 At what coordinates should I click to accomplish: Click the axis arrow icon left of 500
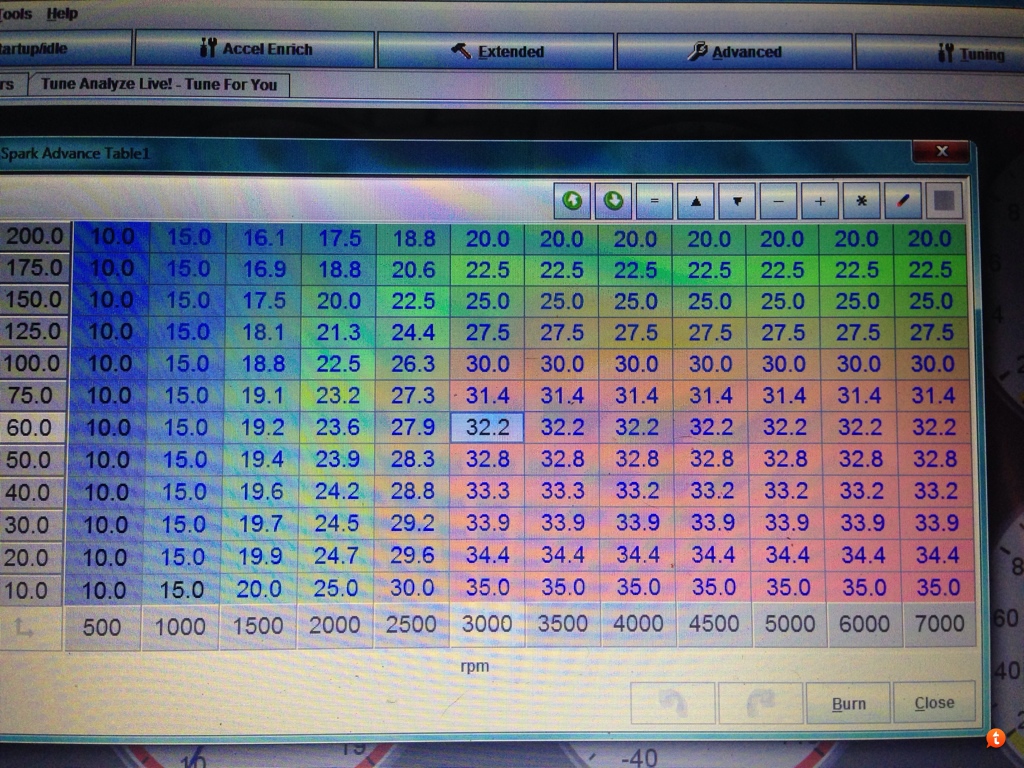pos(25,628)
